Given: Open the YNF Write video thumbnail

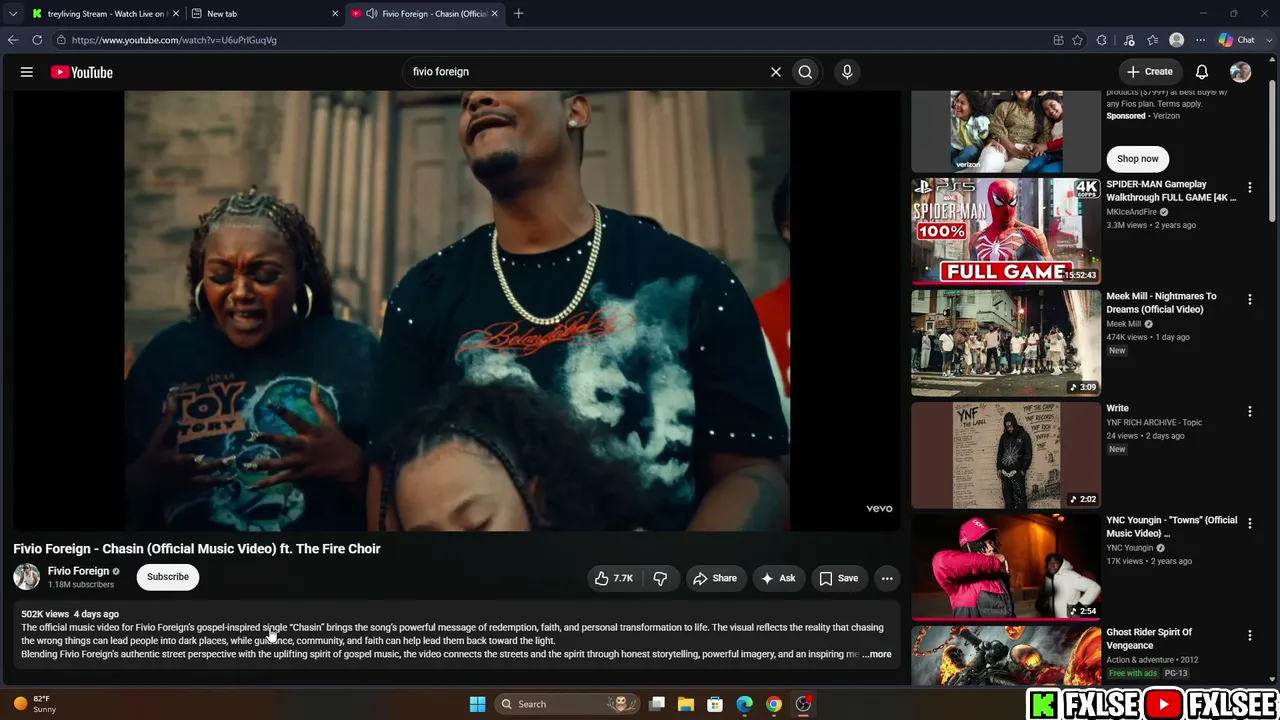Looking at the screenshot, I should 1006,455.
